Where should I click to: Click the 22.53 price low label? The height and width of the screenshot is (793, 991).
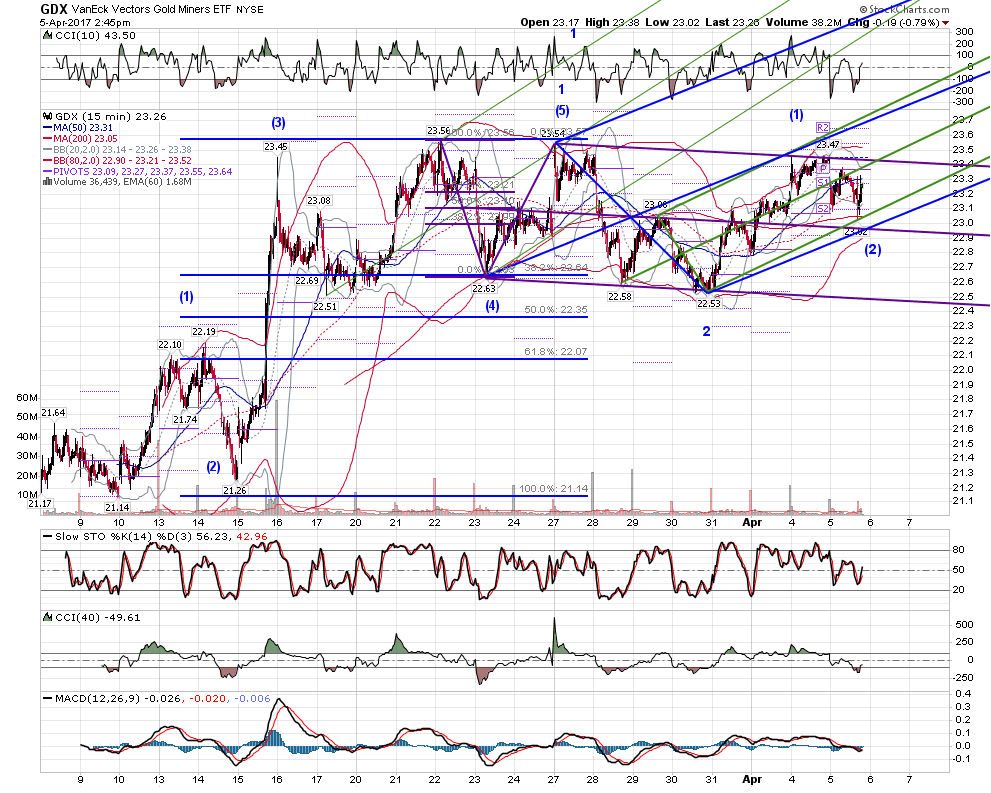(x=709, y=303)
